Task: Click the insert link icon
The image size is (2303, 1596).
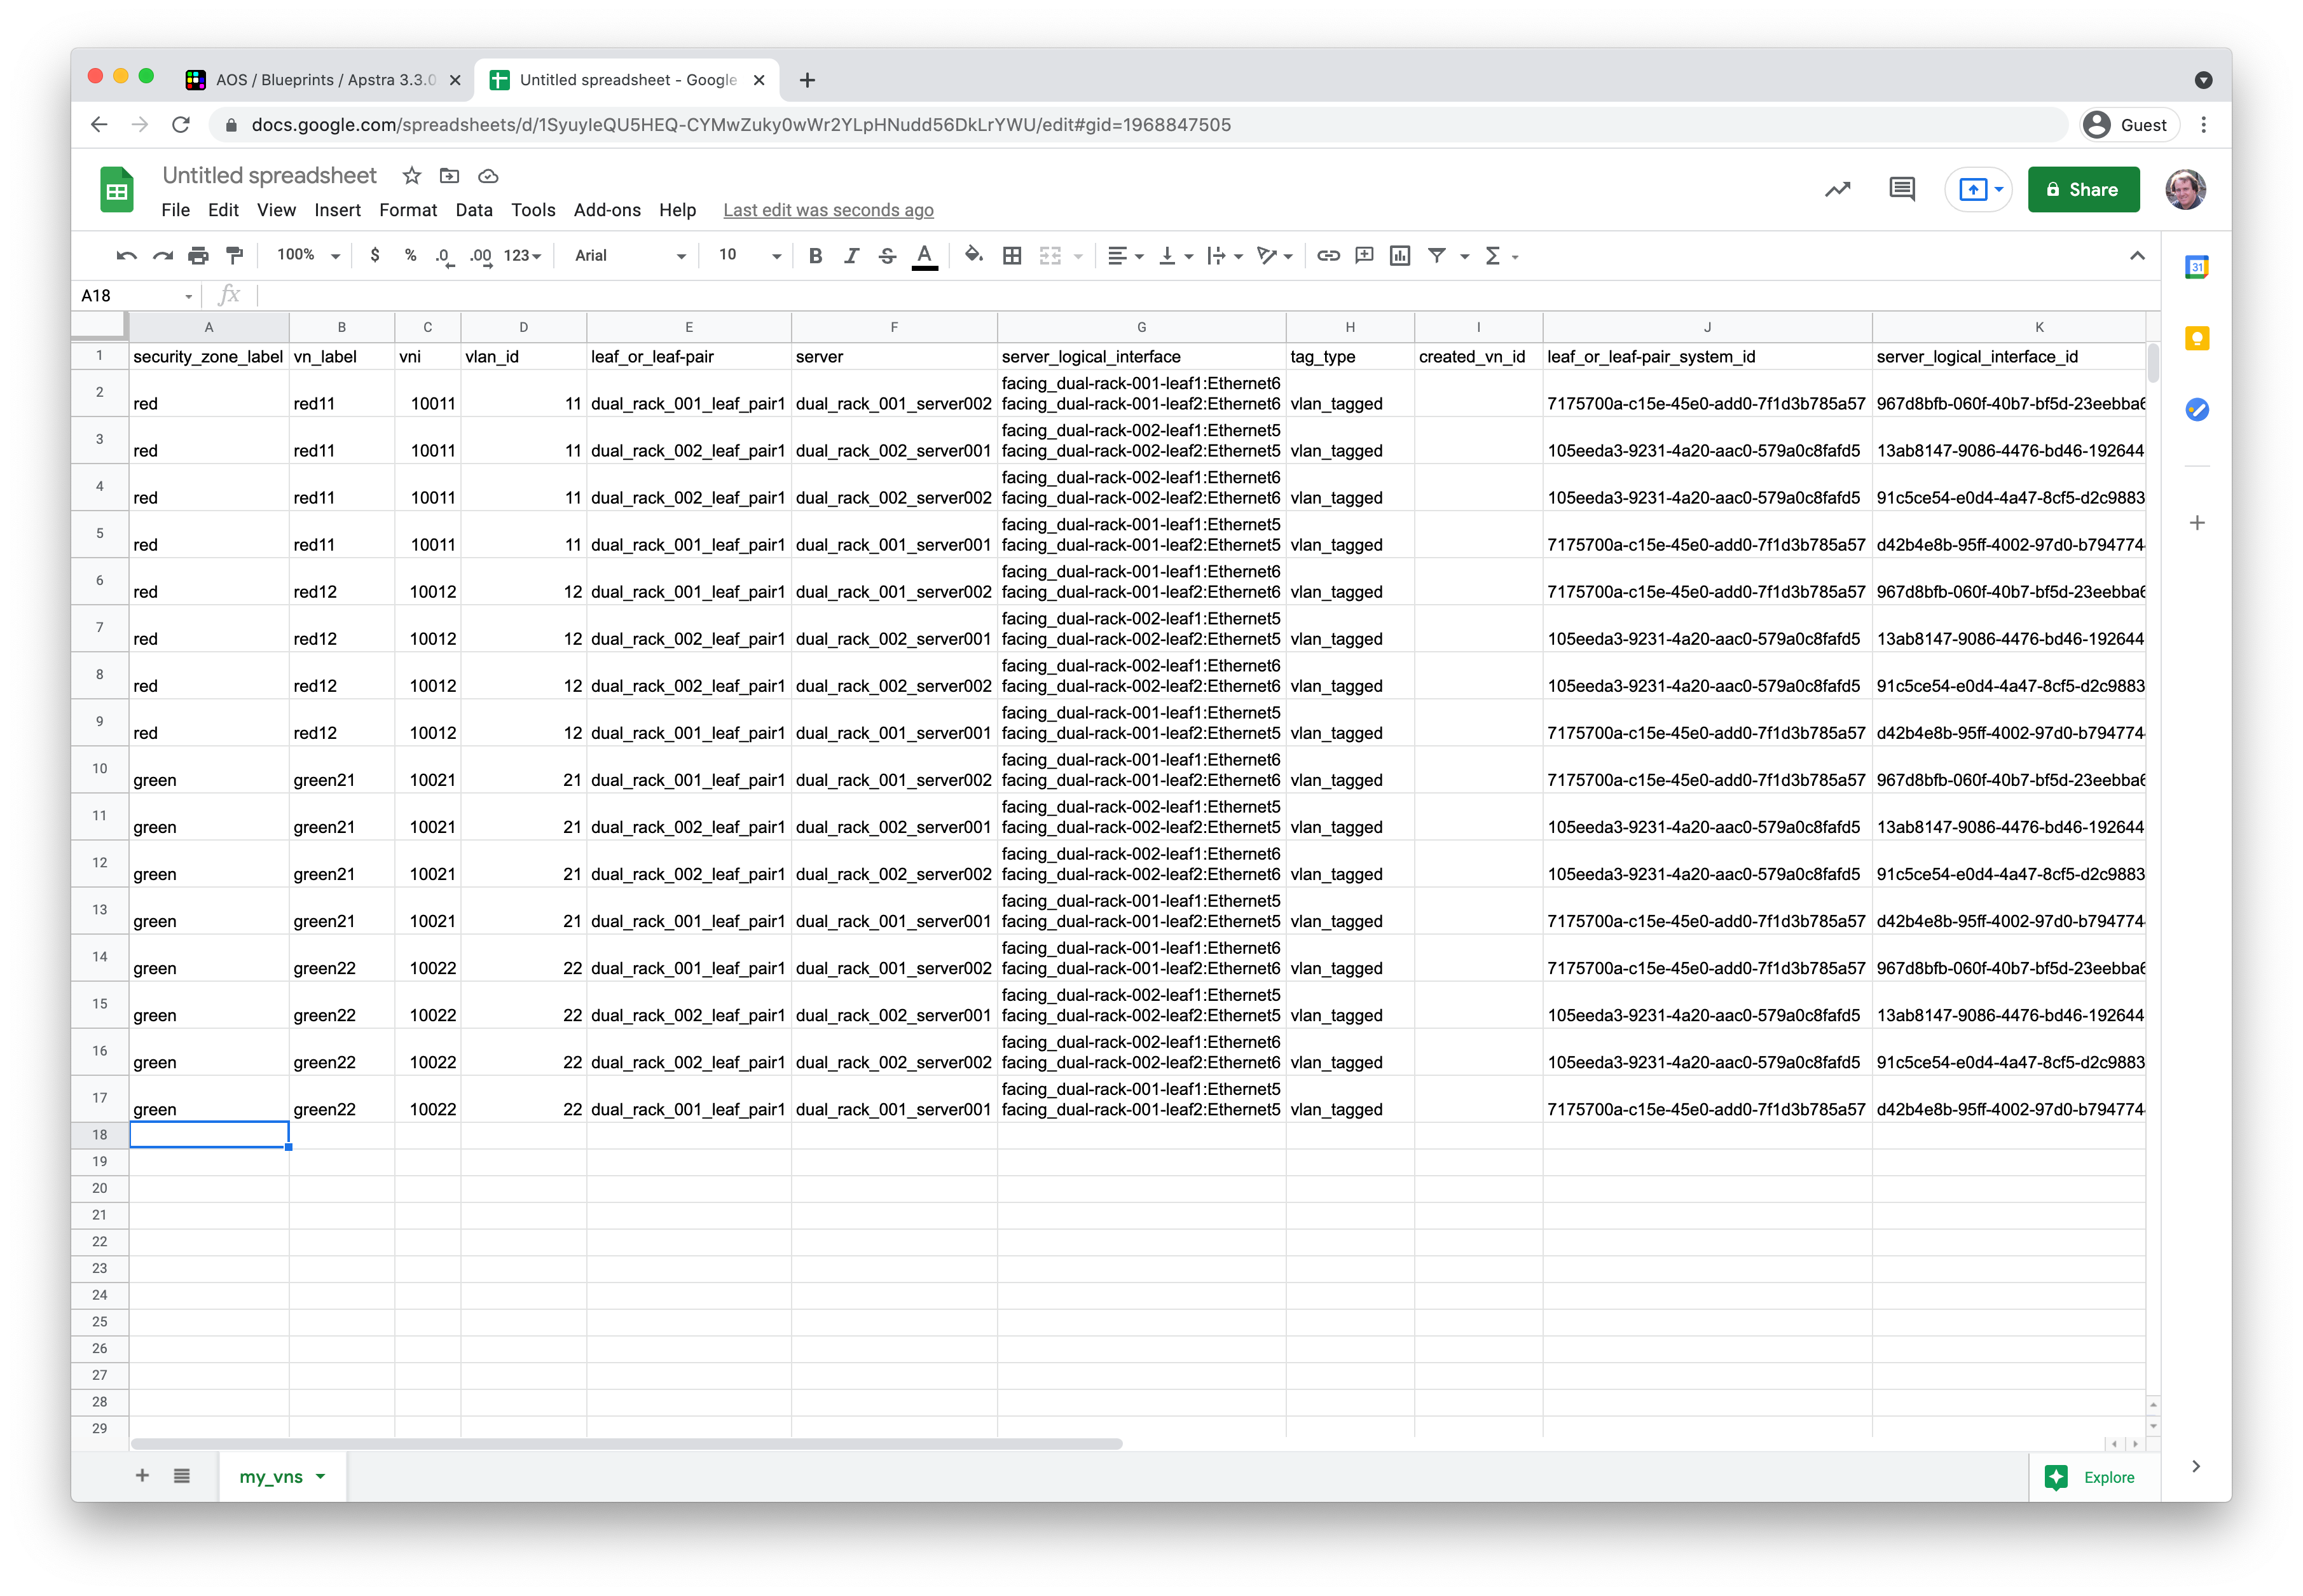Action: (1328, 256)
